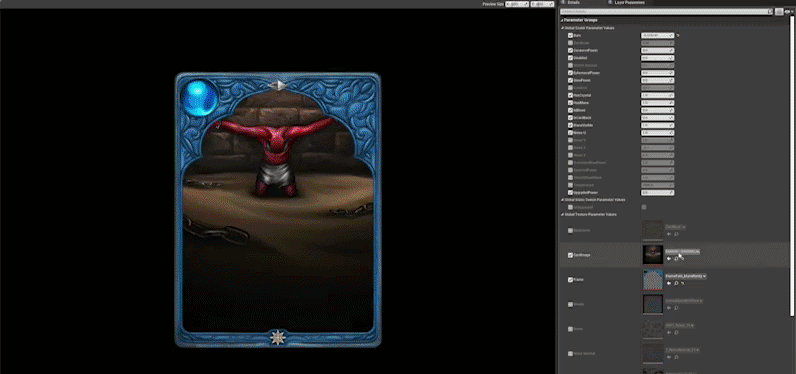Uncheck UpgradedPower override checkbox
Viewport: 796px width, 374px height.
(571, 193)
